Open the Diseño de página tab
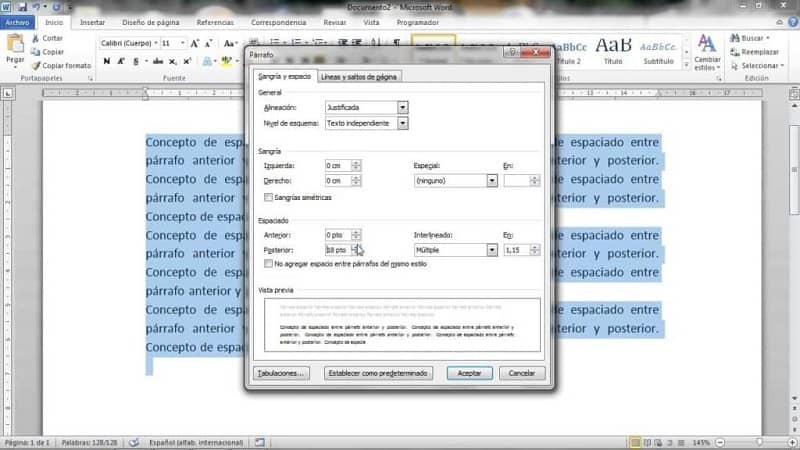Image resolution: width=800 pixels, height=450 pixels. pyautogui.click(x=151, y=22)
